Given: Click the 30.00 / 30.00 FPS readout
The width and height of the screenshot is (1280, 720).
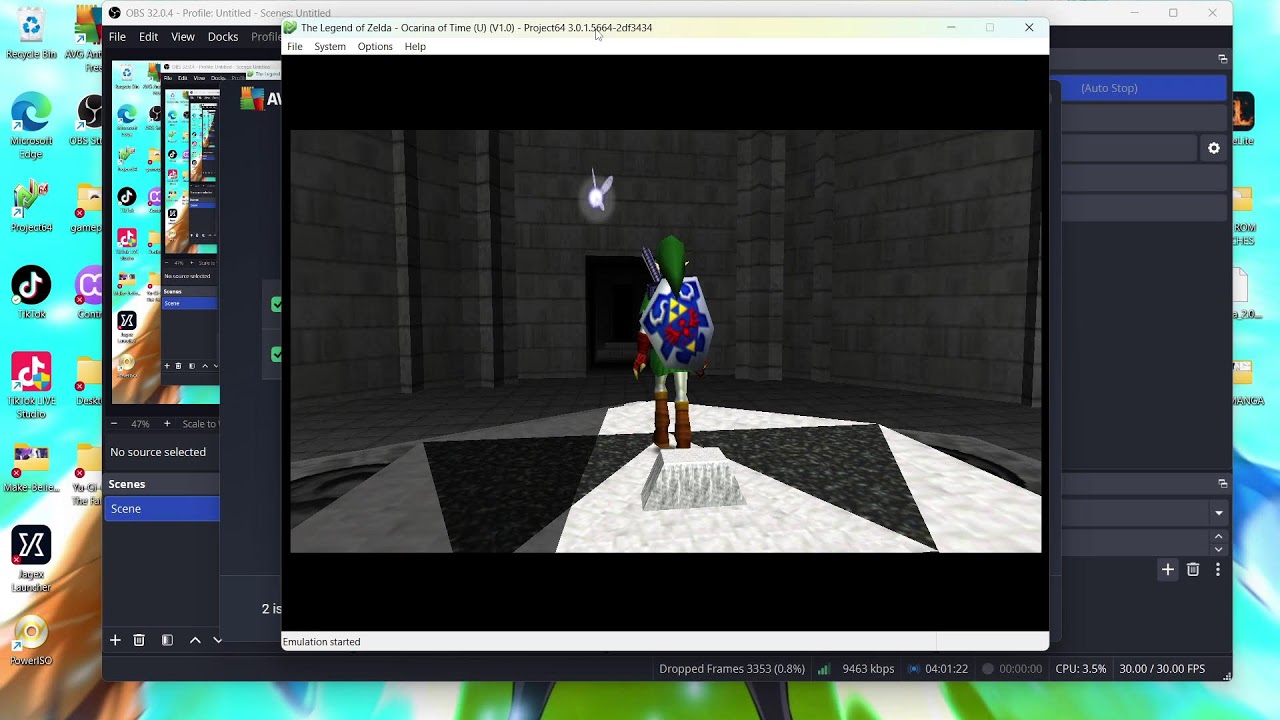Looking at the screenshot, I should (x=1162, y=669).
